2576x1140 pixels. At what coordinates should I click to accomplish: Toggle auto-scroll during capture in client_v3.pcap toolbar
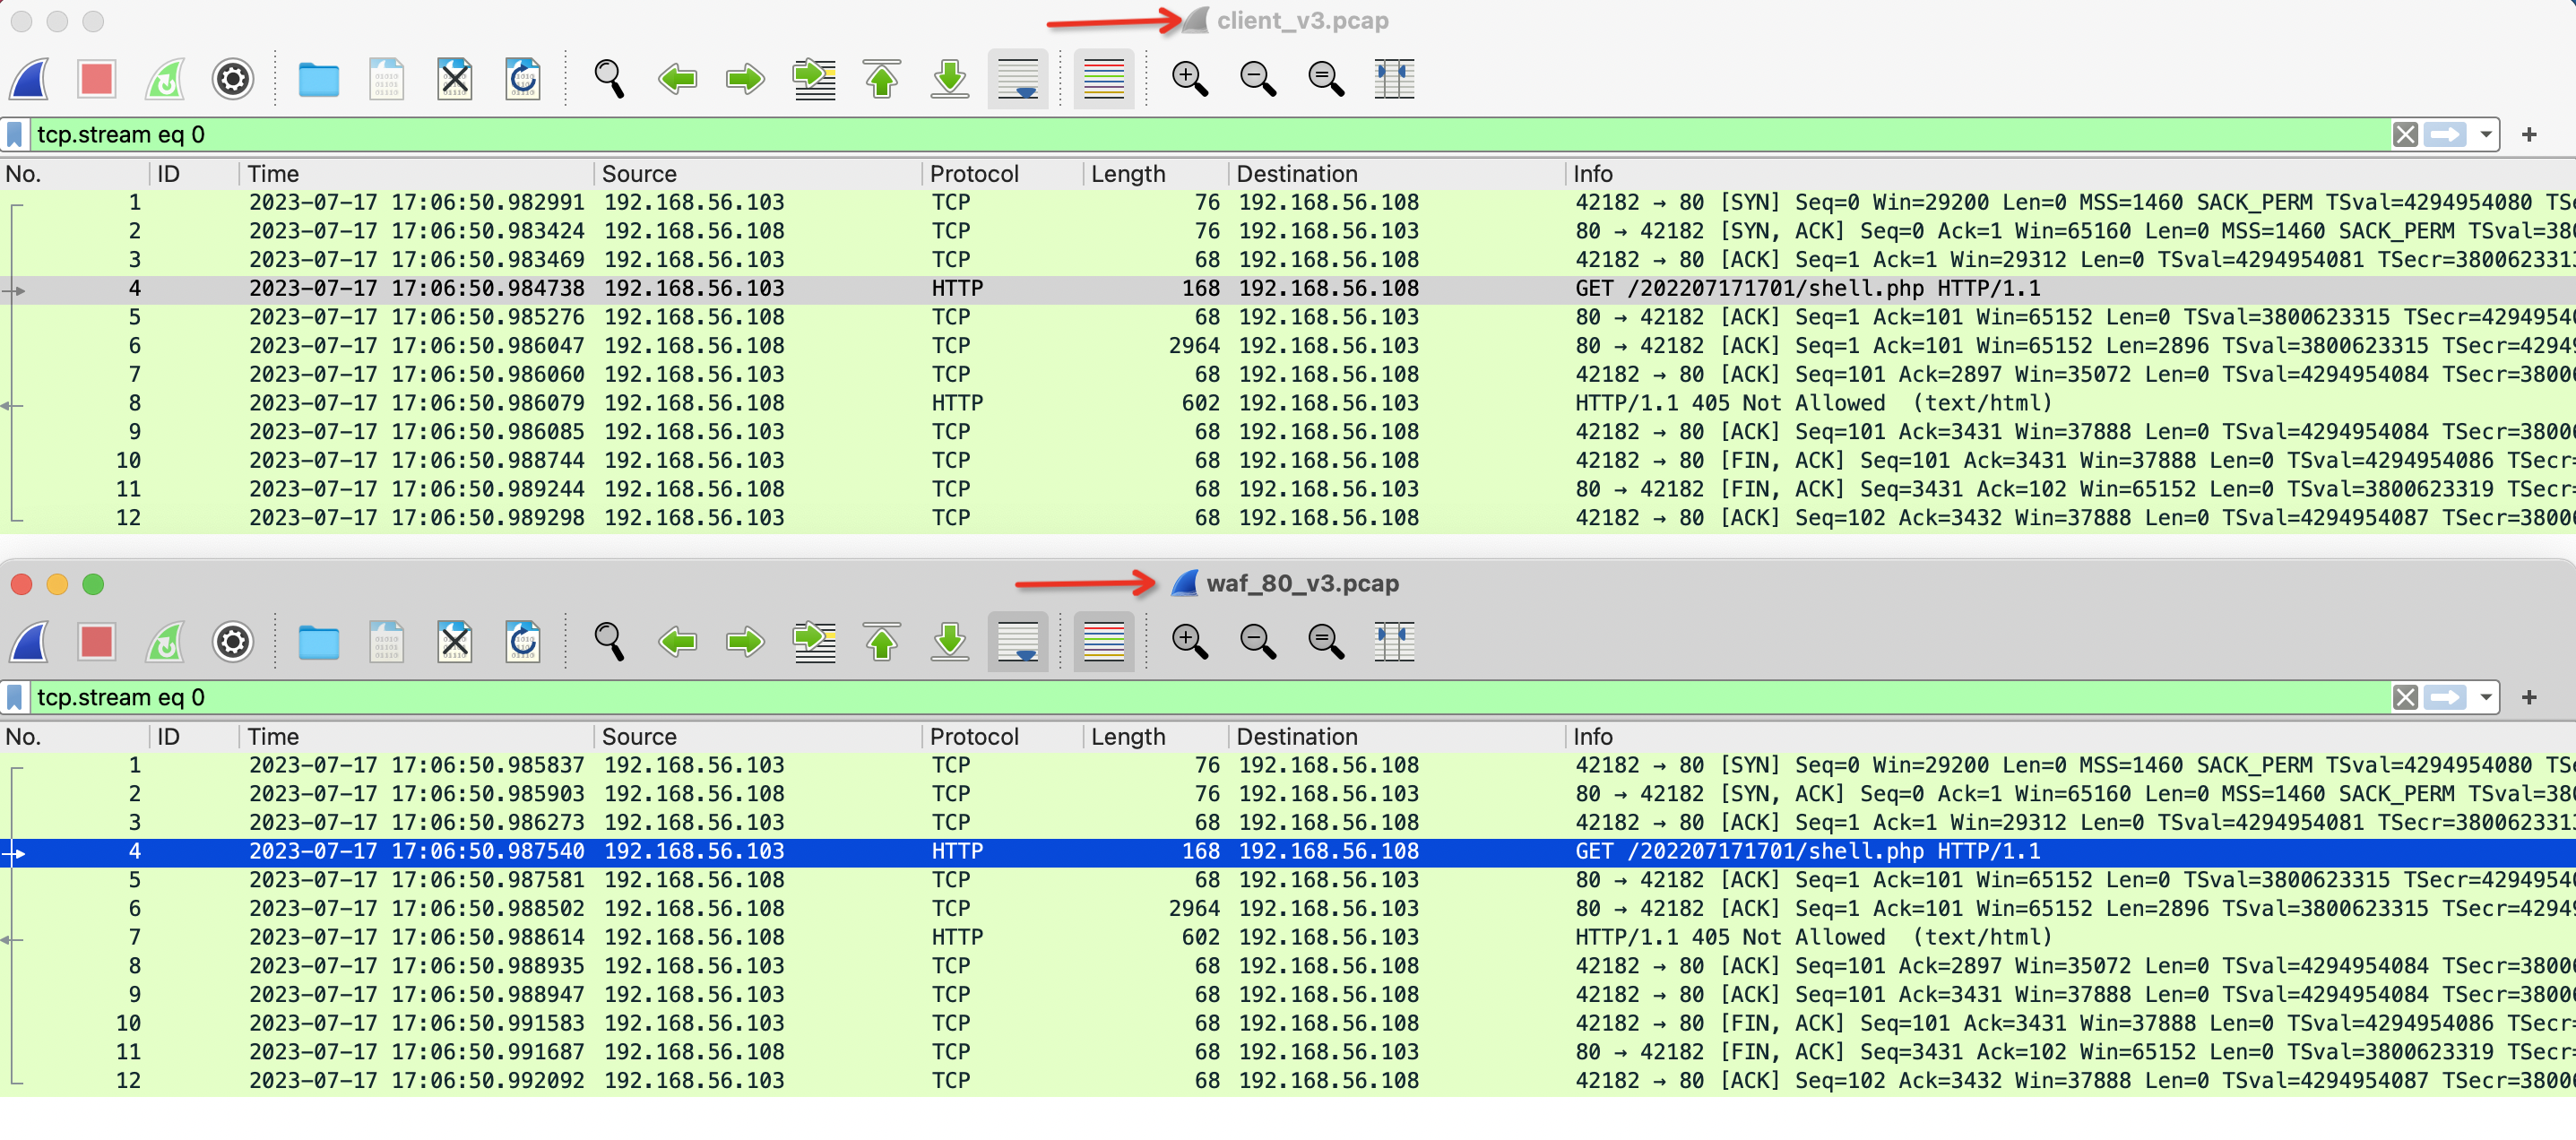[1018, 79]
